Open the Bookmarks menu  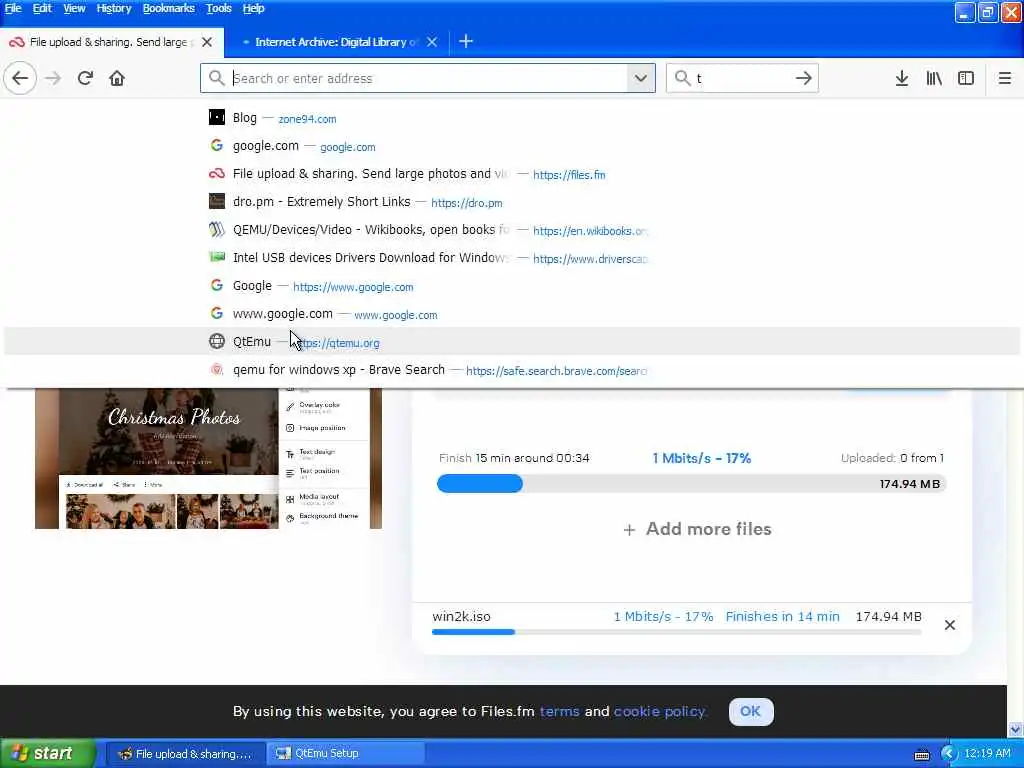168,8
